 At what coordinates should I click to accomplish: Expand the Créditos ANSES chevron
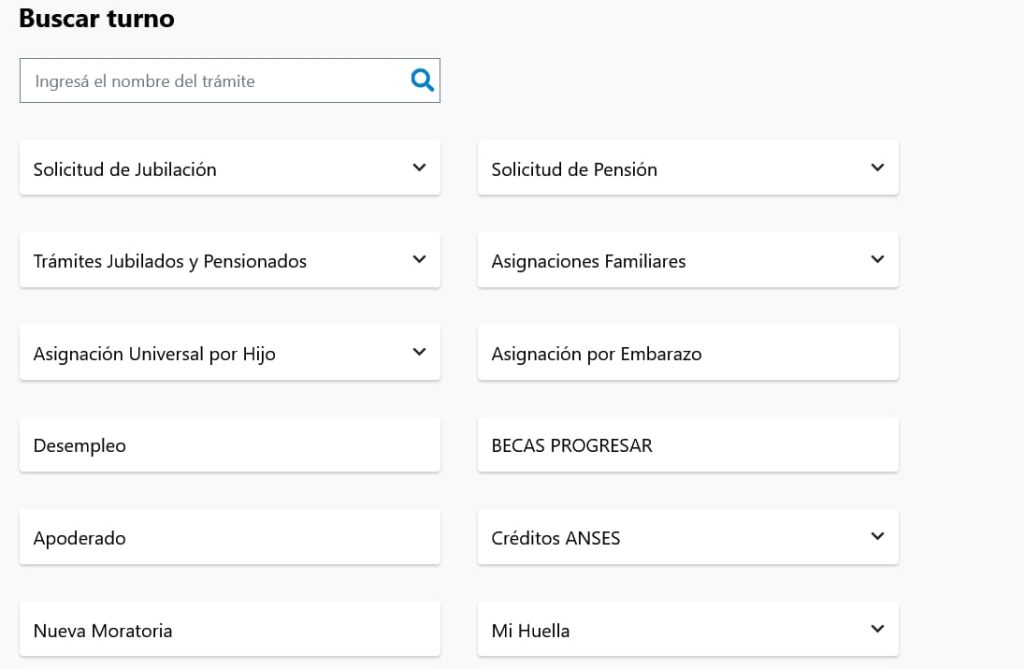coord(878,536)
